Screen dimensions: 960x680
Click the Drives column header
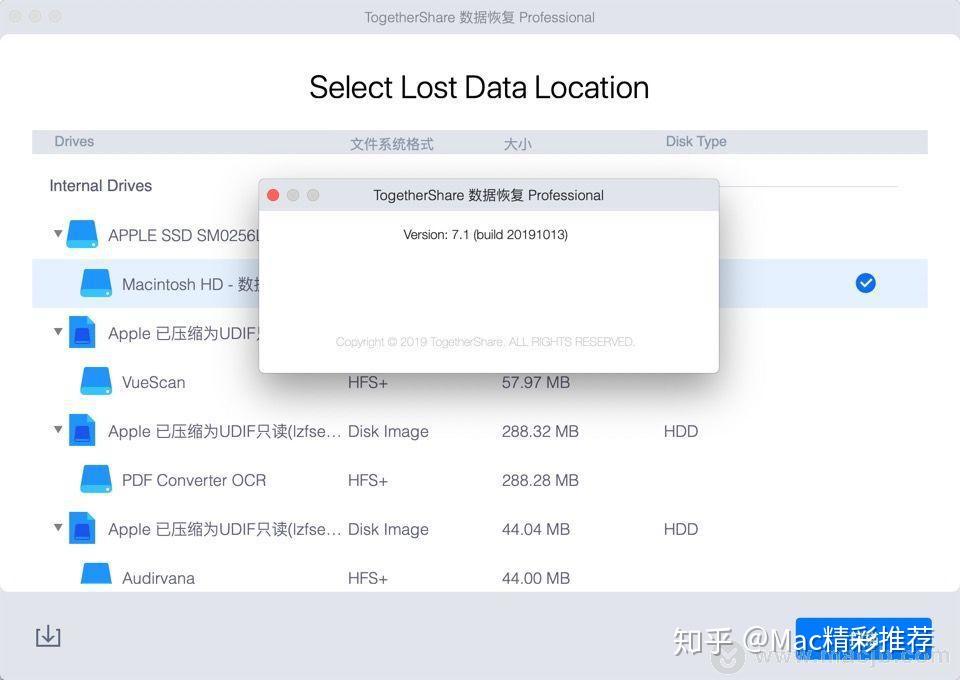point(73,141)
